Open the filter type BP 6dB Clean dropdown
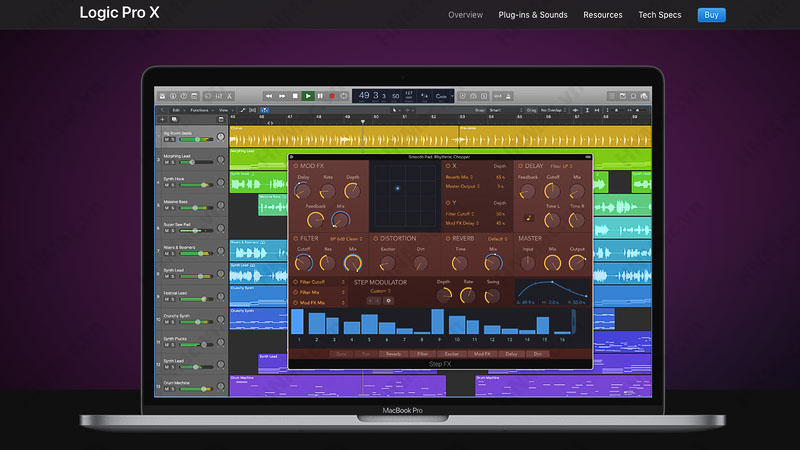 pyautogui.click(x=346, y=239)
